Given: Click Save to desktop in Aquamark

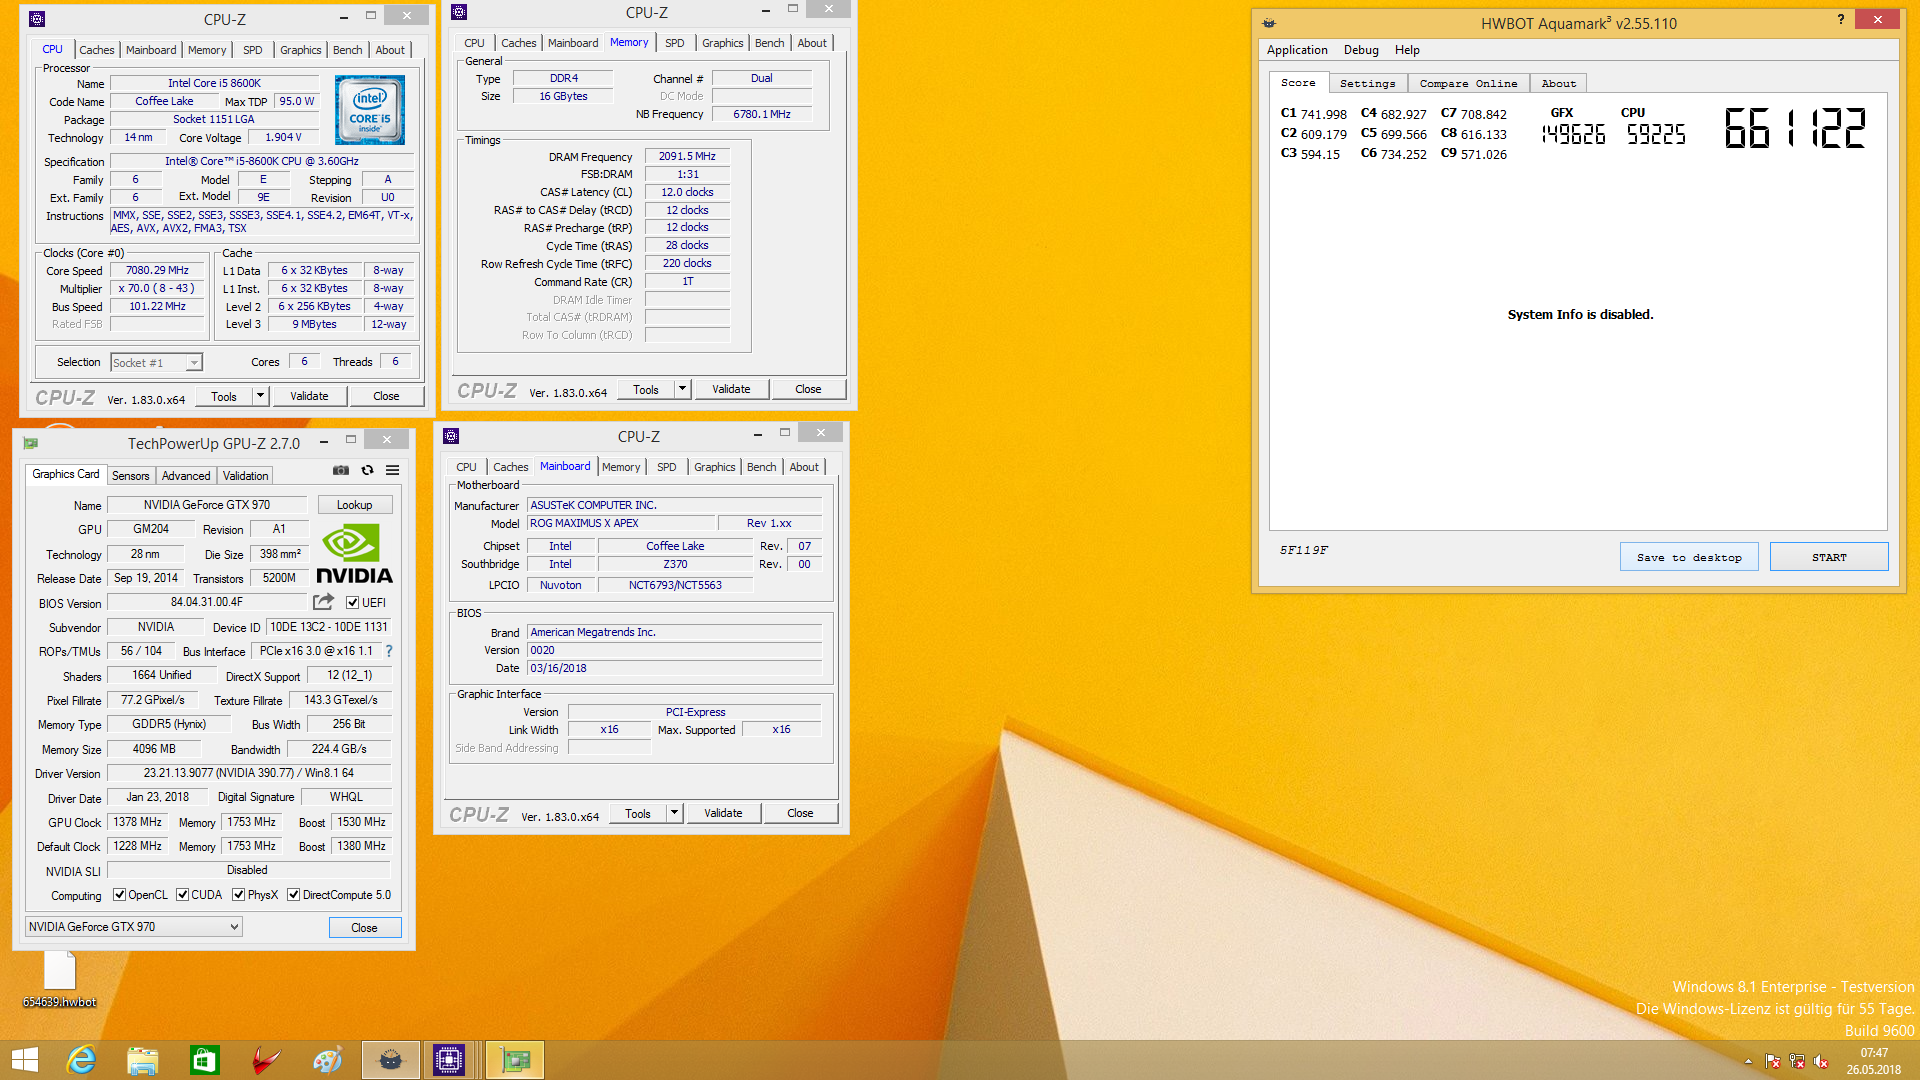Looking at the screenshot, I should tap(1689, 557).
